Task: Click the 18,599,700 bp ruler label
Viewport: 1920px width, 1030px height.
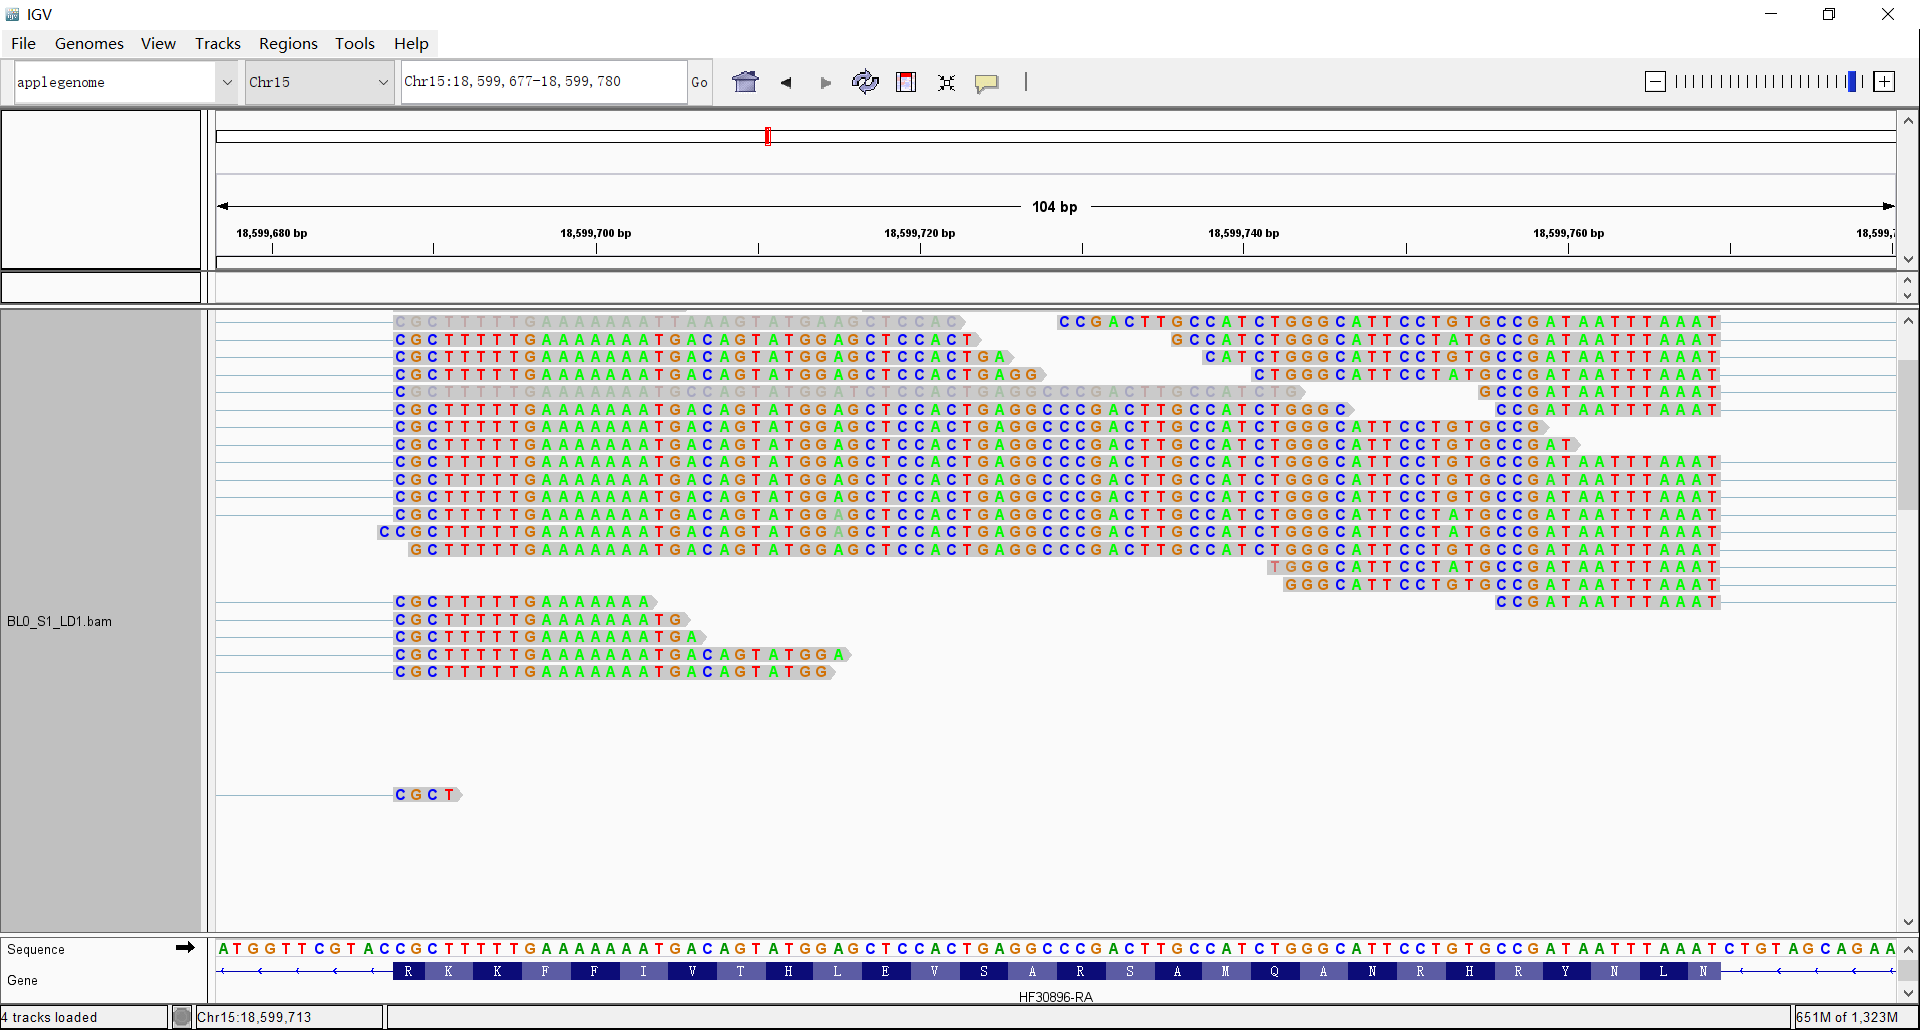Action: tap(596, 233)
